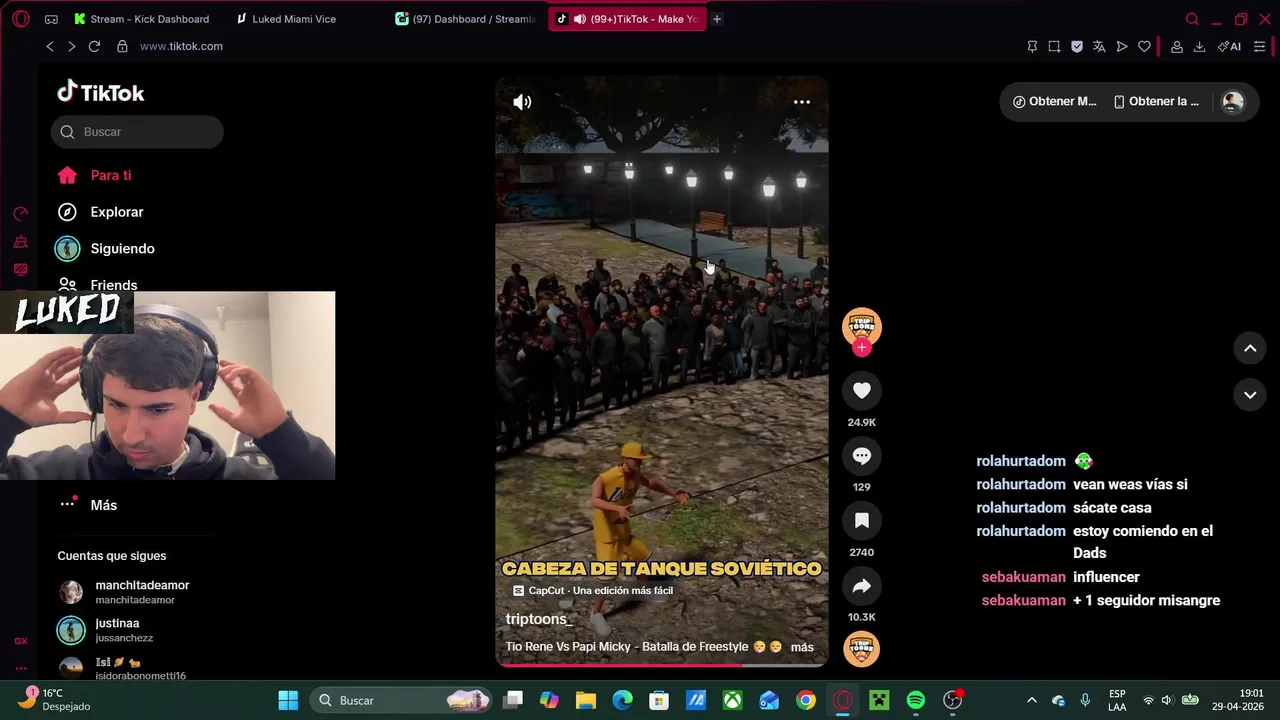Open browser downloads
Screen dimensions: 1280x720
[1199, 47]
